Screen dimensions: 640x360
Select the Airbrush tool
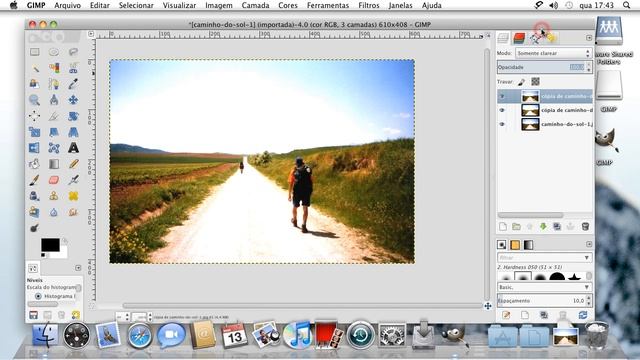[x=73, y=180]
